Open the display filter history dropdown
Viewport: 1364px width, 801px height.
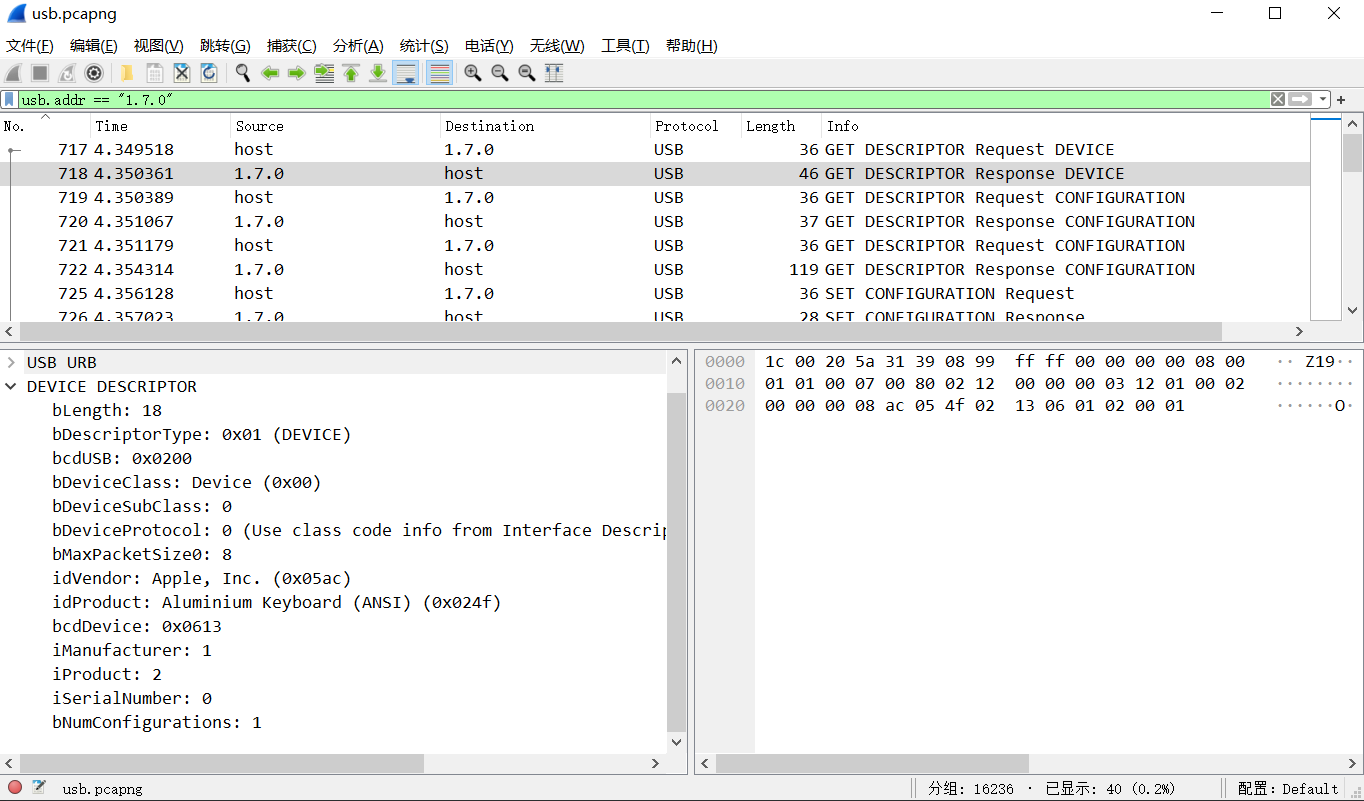pos(1323,99)
